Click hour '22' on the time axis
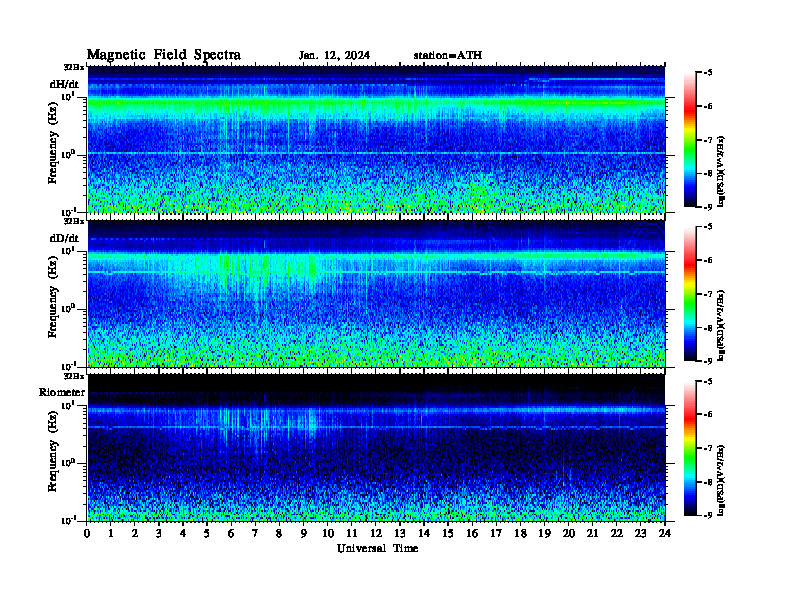 [617, 534]
